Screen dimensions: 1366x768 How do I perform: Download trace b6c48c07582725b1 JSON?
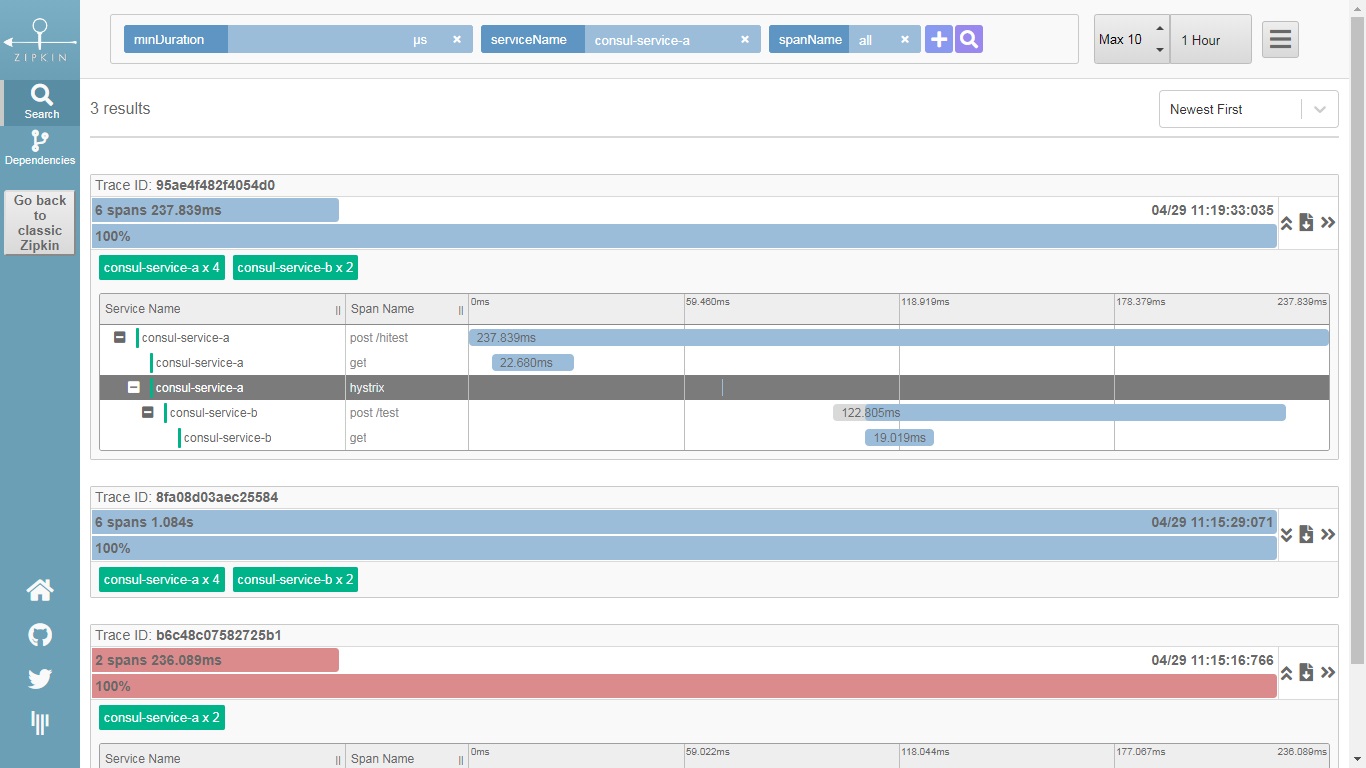tap(1306, 673)
